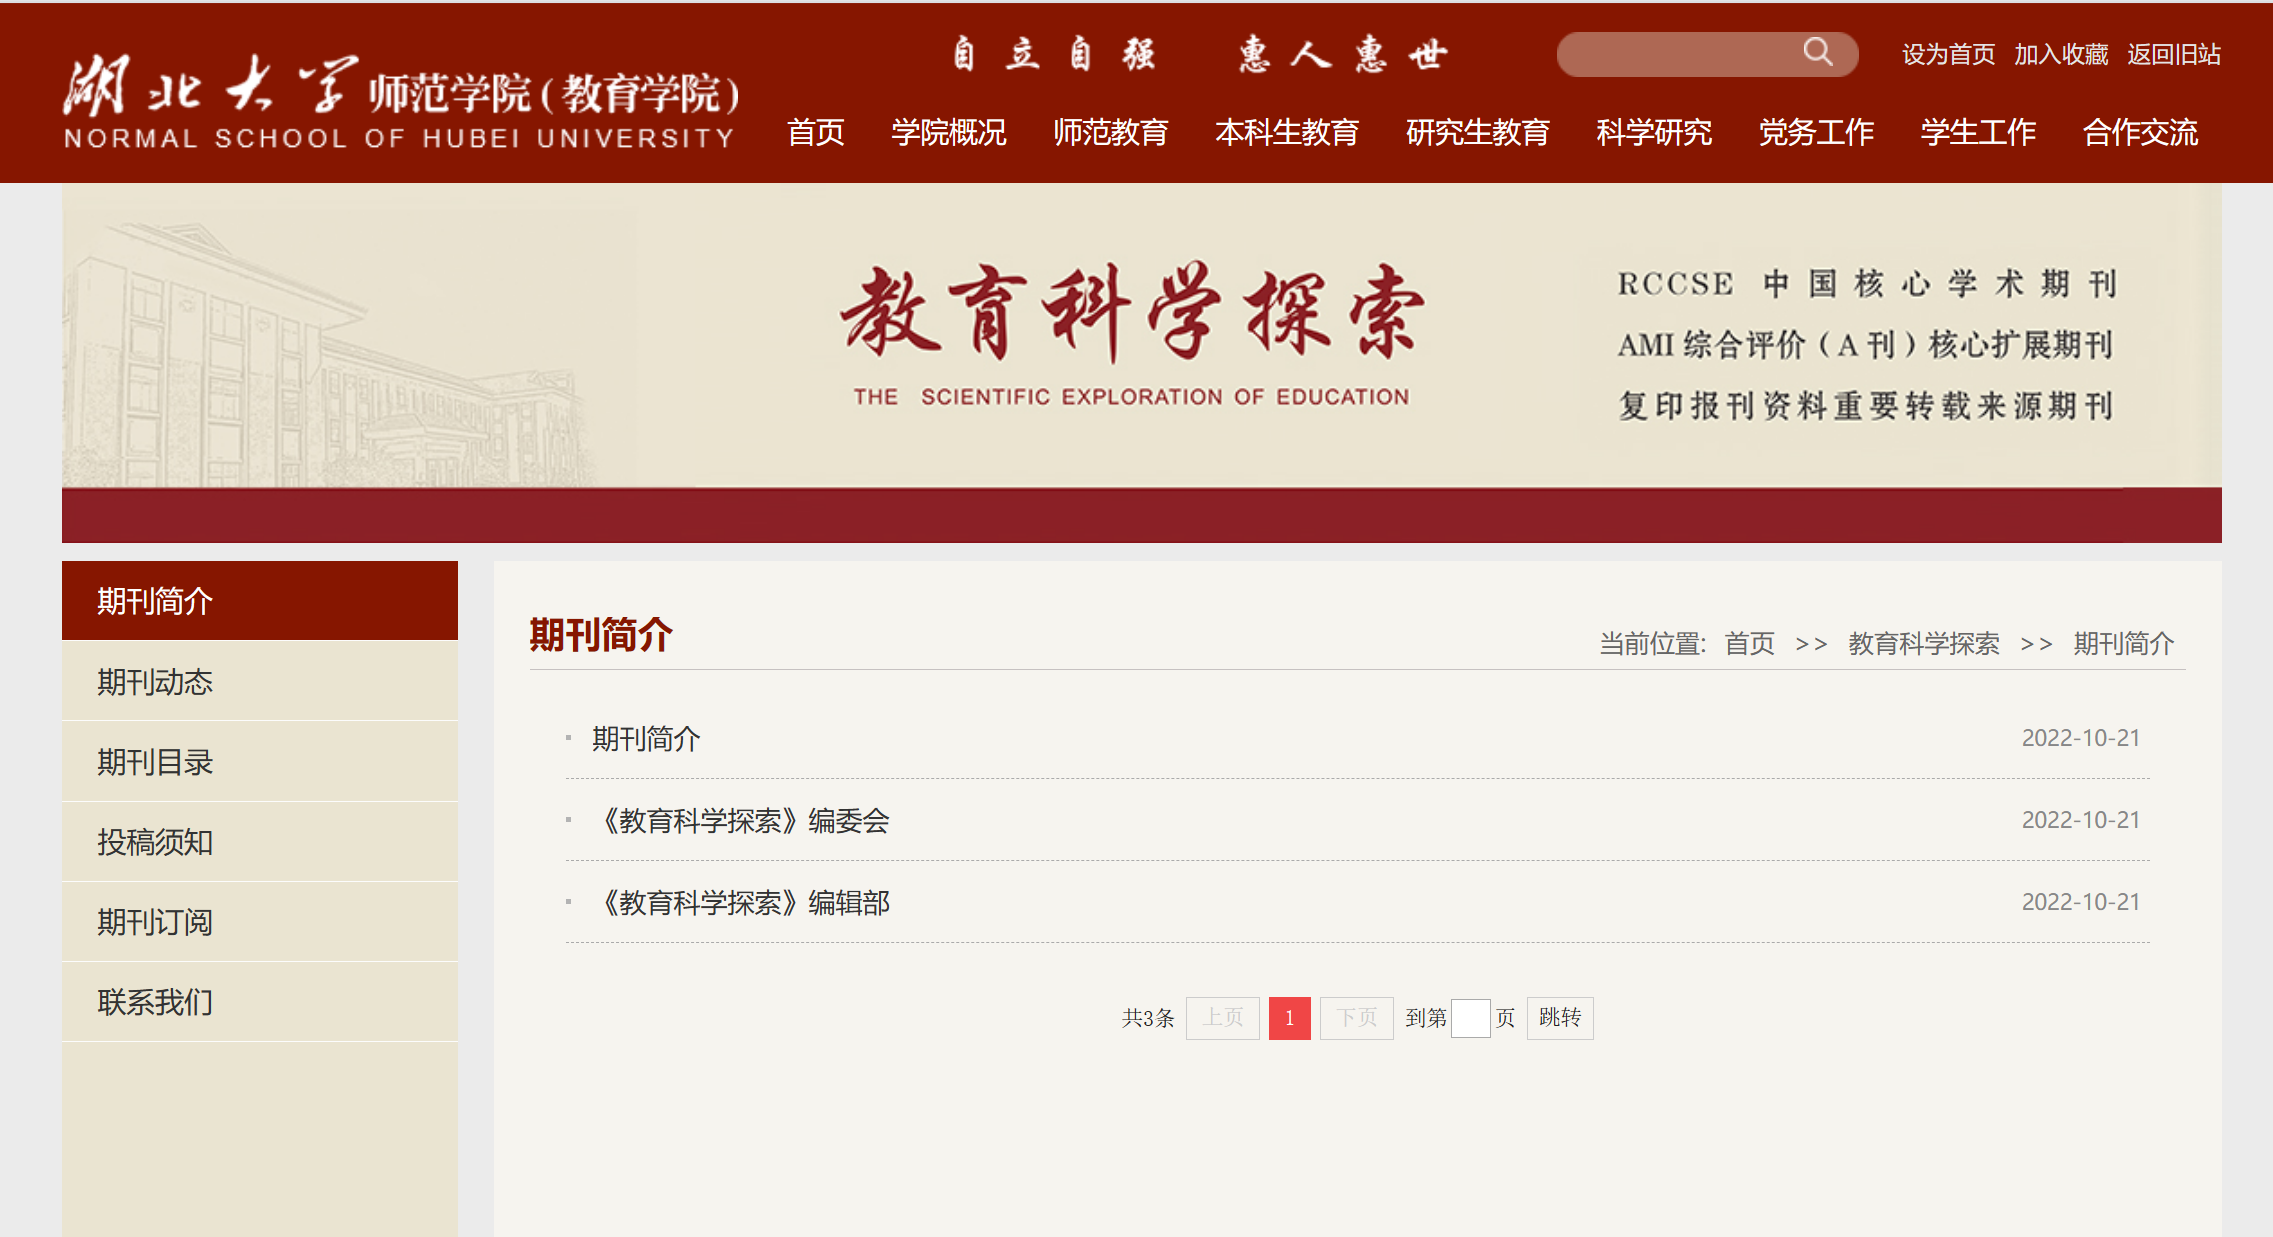Viewport: 2273px width, 1237px height.
Task: Open 党务工作 navigation menu
Action: point(1816,132)
